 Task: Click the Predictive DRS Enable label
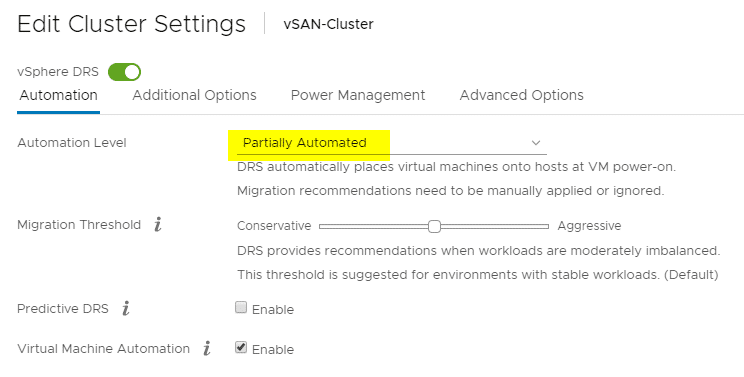273,310
